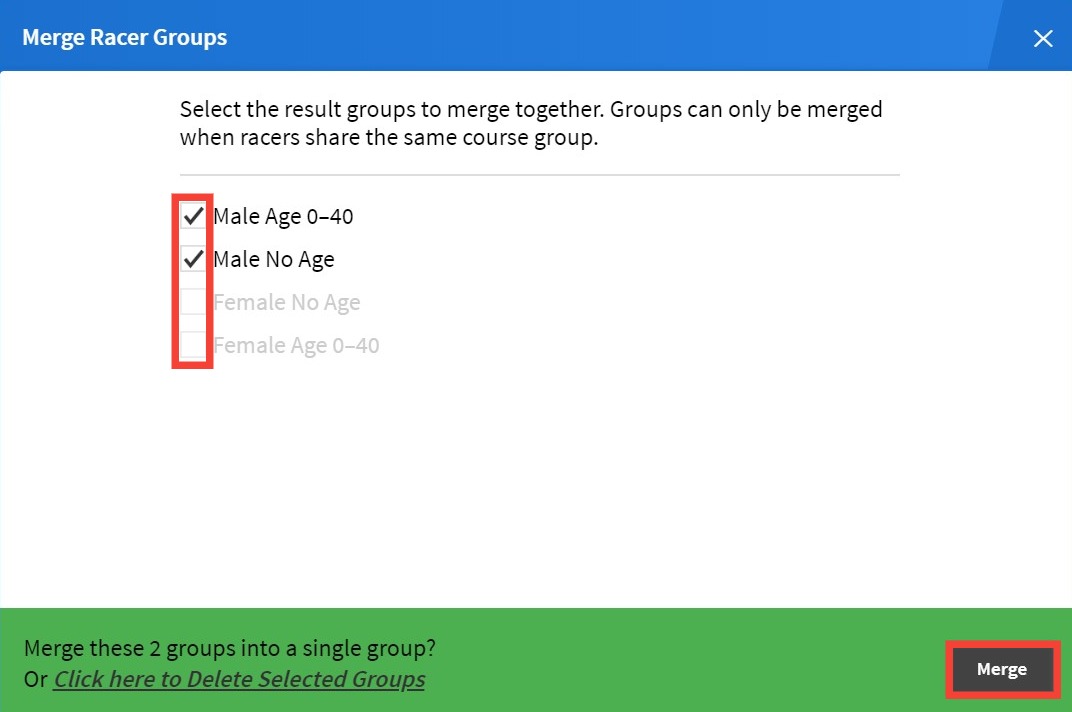Viewport: 1072px width, 712px height.
Task: Close the Merge Racer Groups dialog
Action: [x=1043, y=38]
